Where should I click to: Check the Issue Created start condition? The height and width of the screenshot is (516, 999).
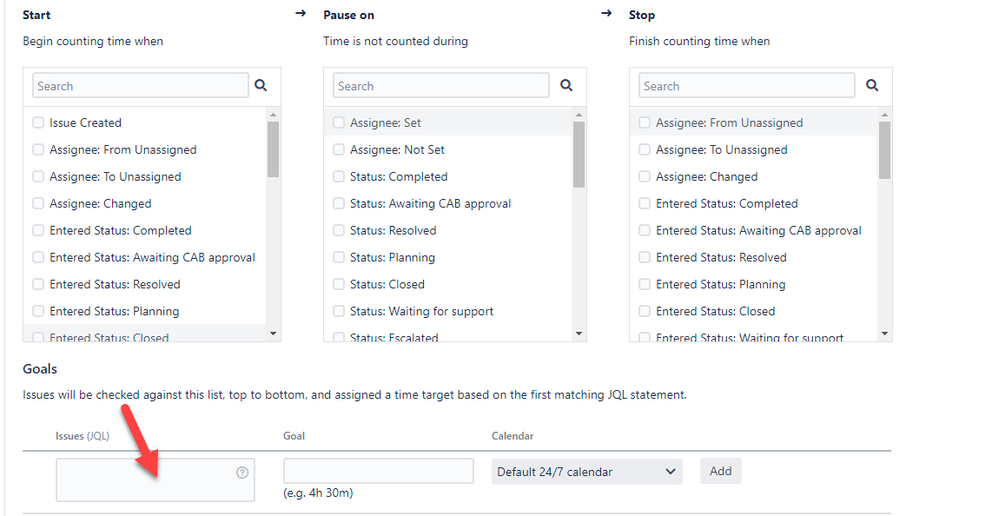(x=38, y=123)
